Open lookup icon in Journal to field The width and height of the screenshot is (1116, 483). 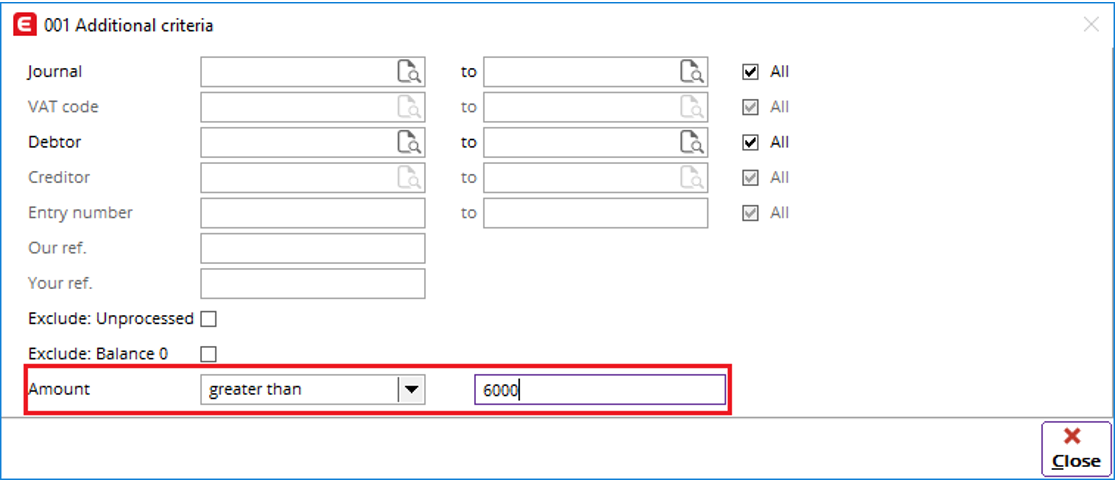[692, 72]
